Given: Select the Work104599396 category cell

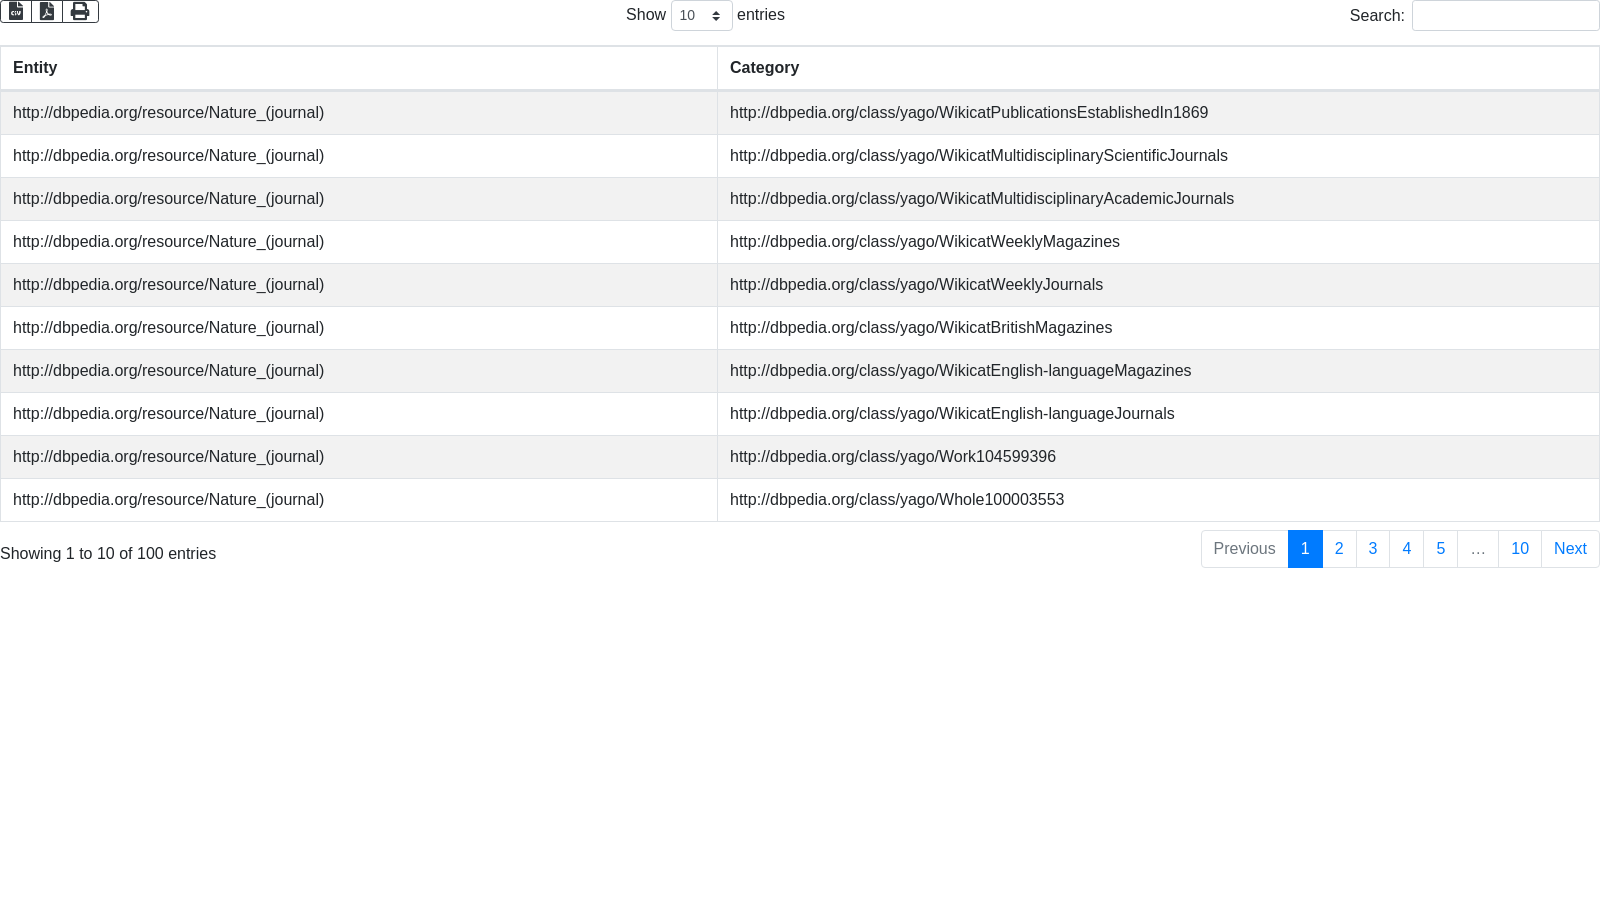Looking at the screenshot, I should pos(892,457).
